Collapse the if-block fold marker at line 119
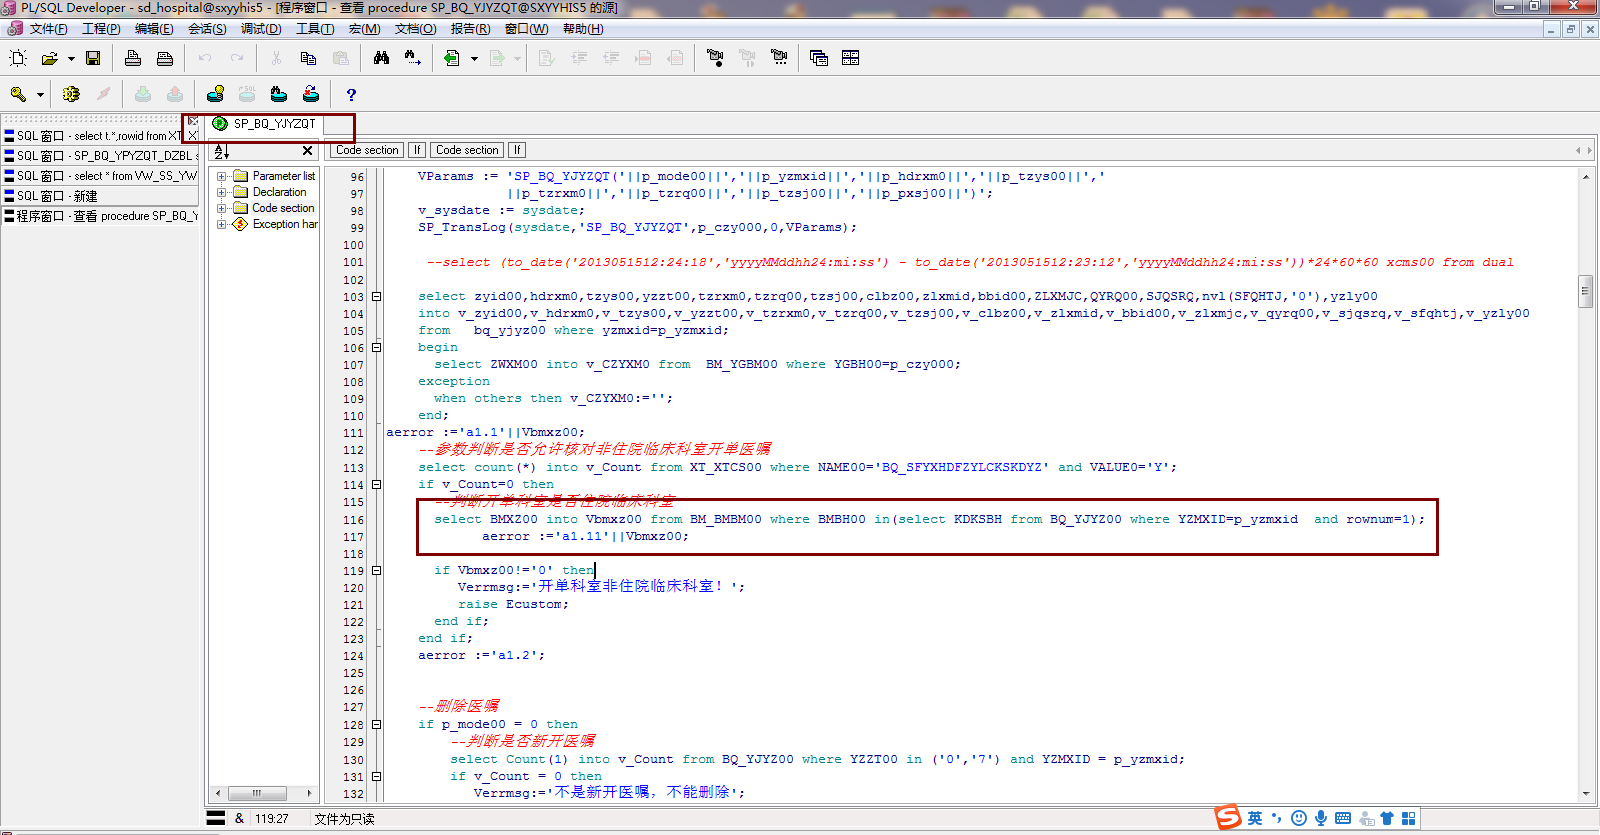Screen dimensions: 1600x835 377,571
